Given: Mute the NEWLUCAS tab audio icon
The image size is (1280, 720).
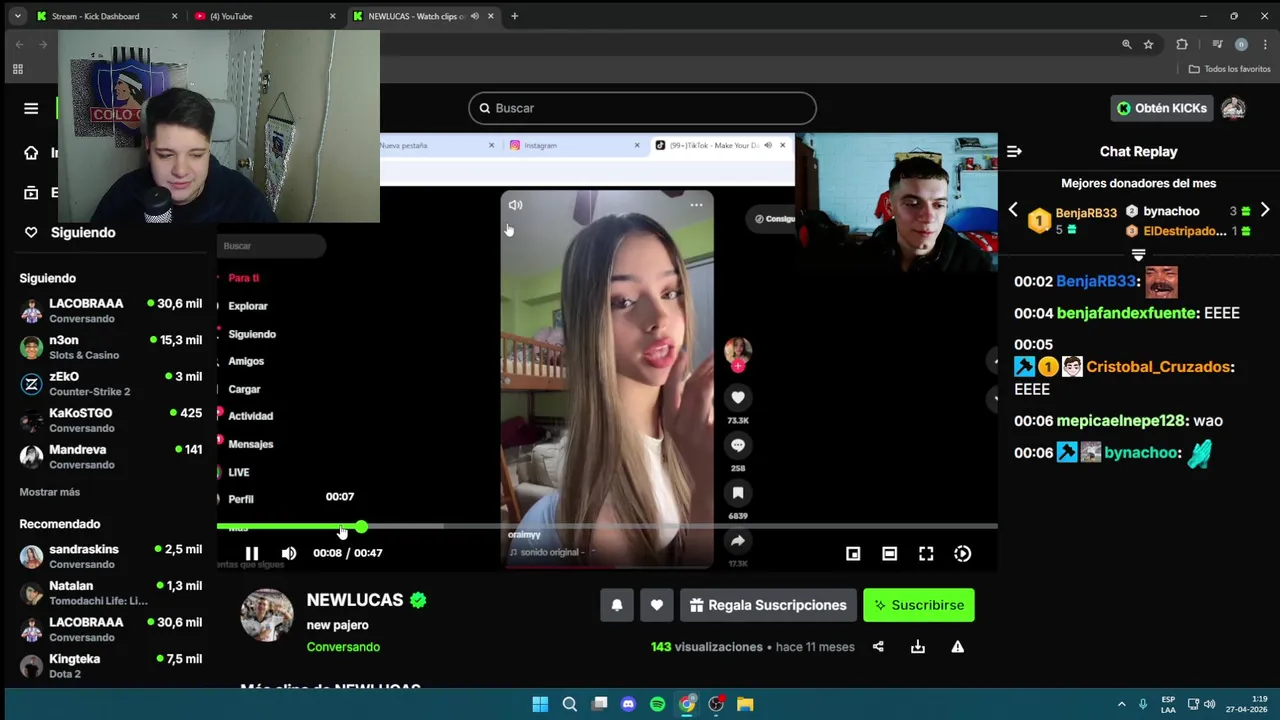Looking at the screenshot, I should (475, 16).
